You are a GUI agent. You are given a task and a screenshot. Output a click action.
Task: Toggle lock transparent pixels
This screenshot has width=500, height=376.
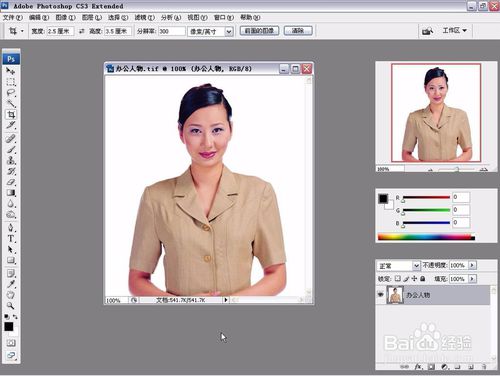point(398,278)
